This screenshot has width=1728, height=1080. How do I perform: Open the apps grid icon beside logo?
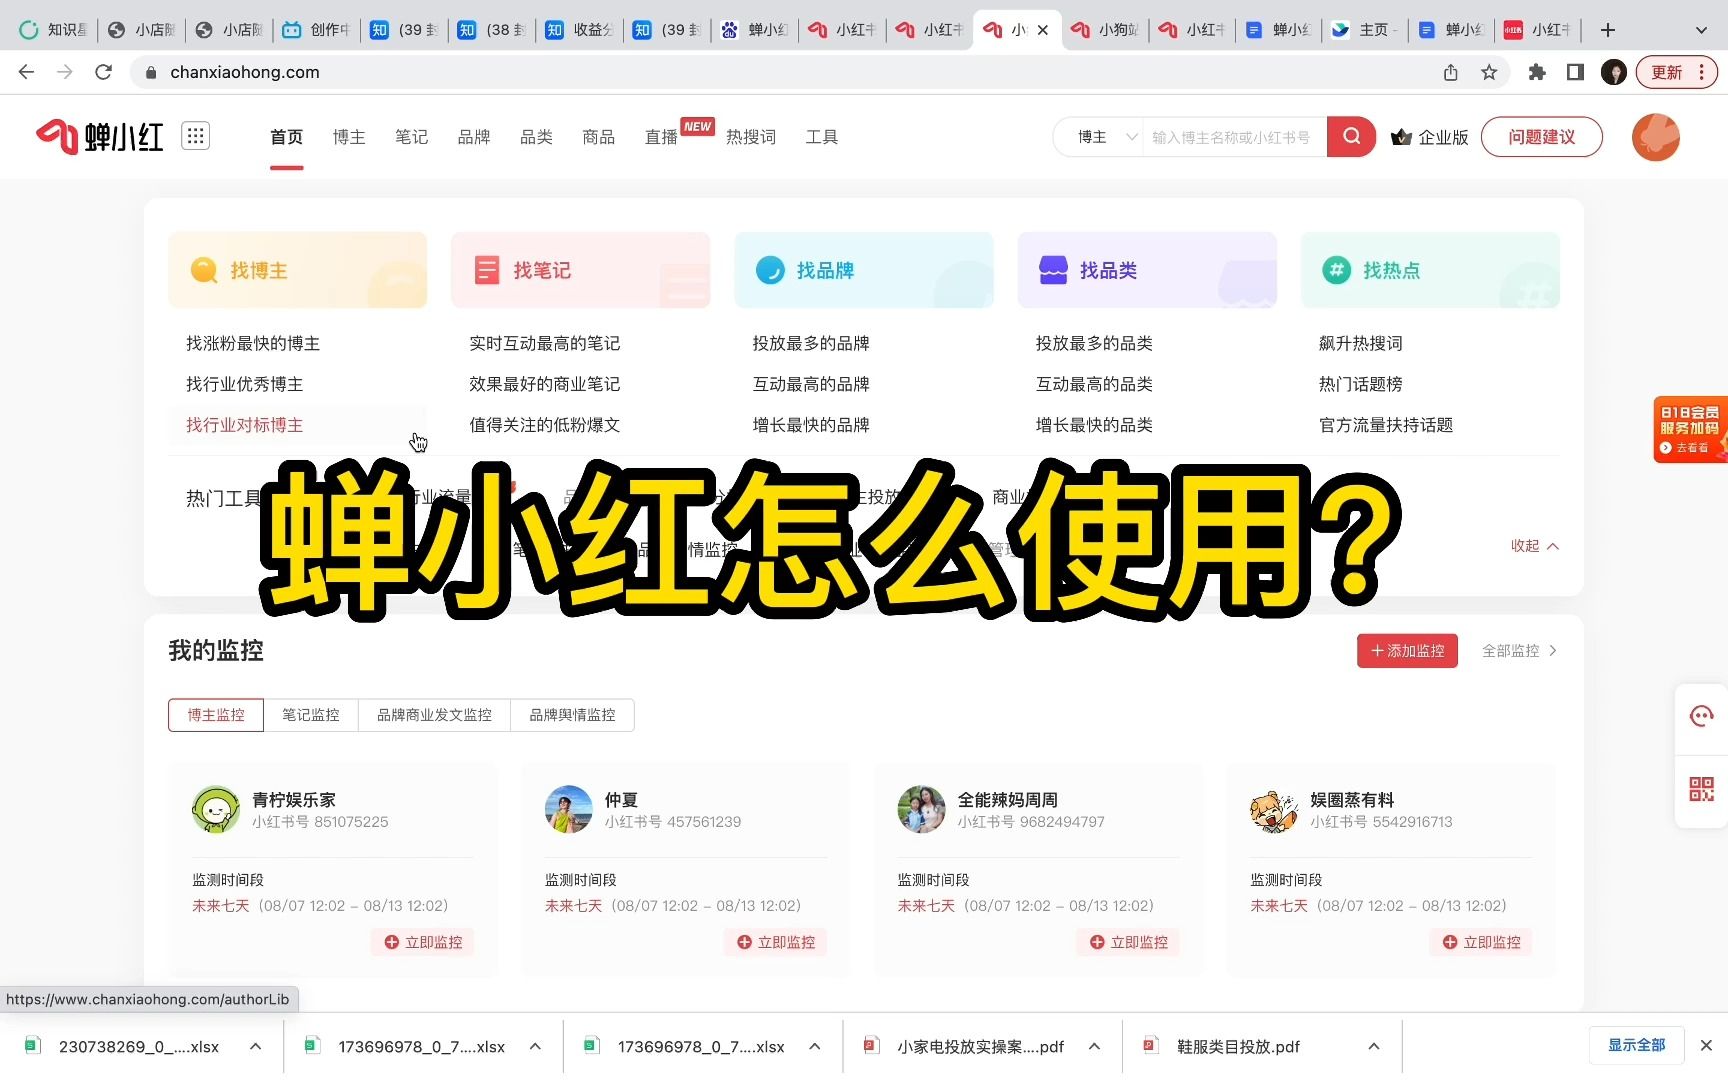tap(196, 136)
